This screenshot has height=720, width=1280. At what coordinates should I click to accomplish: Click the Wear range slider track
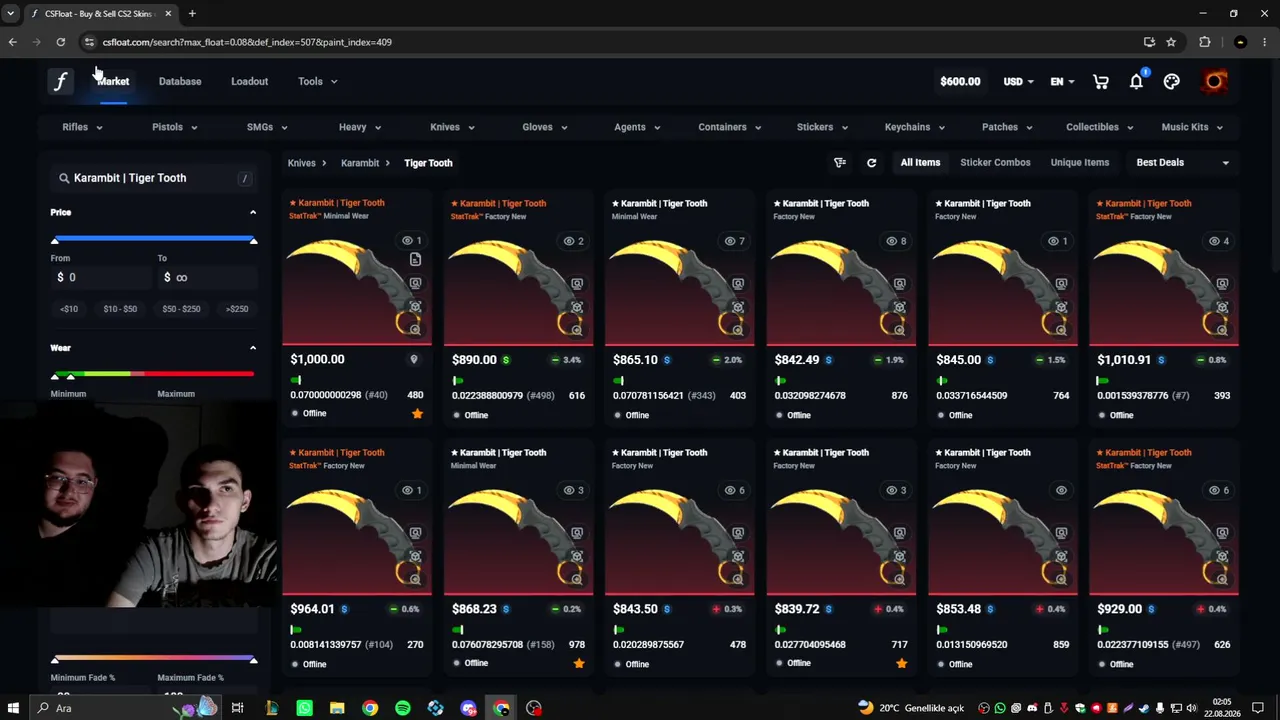point(154,374)
